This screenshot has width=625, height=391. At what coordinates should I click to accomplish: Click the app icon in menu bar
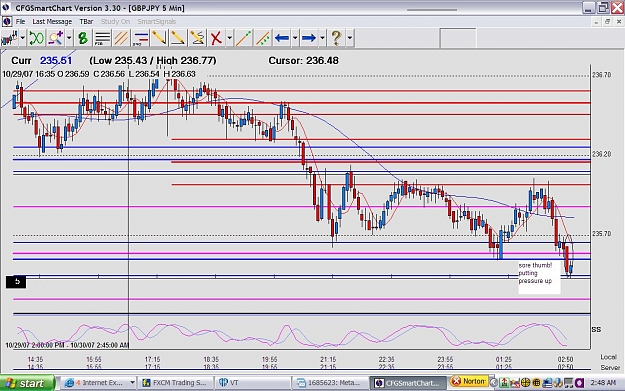7,22
